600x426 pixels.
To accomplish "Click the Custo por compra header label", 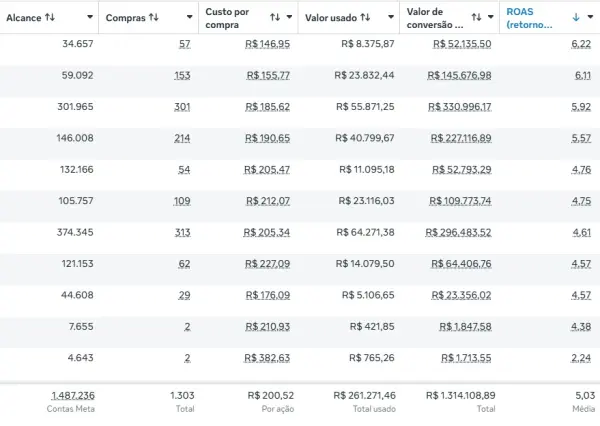I will [227, 18].
